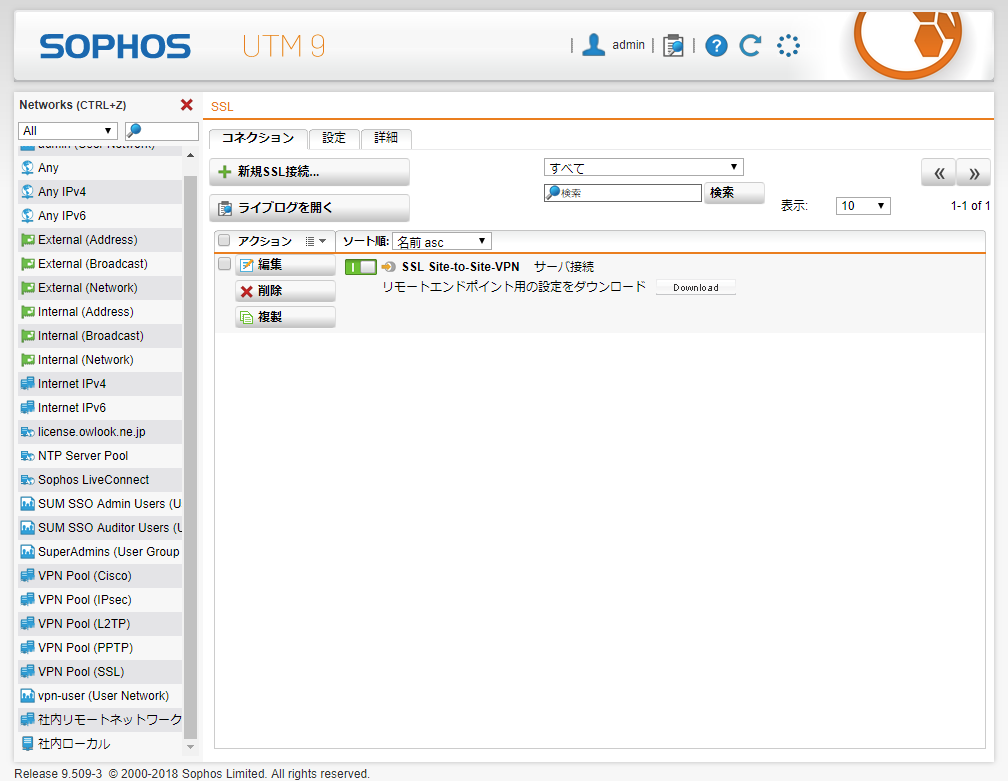This screenshot has height=781, width=1008.
Task: Open the 名前 asc sort order dropdown
Action: click(x=441, y=241)
